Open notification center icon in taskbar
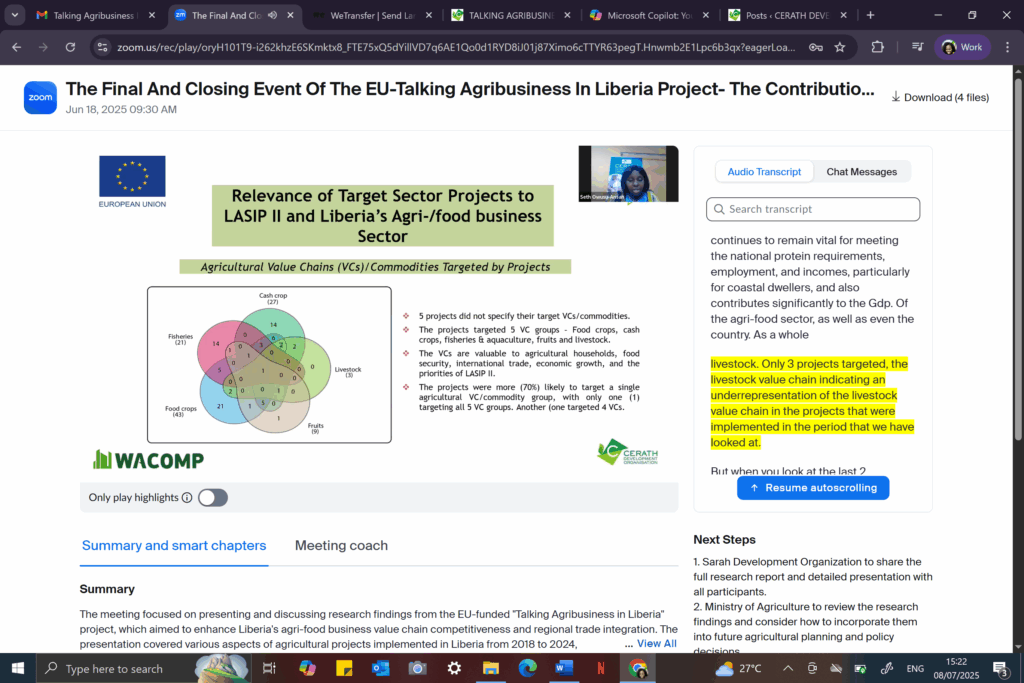The width and height of the screenshot is (1024, 683). 1001,668
